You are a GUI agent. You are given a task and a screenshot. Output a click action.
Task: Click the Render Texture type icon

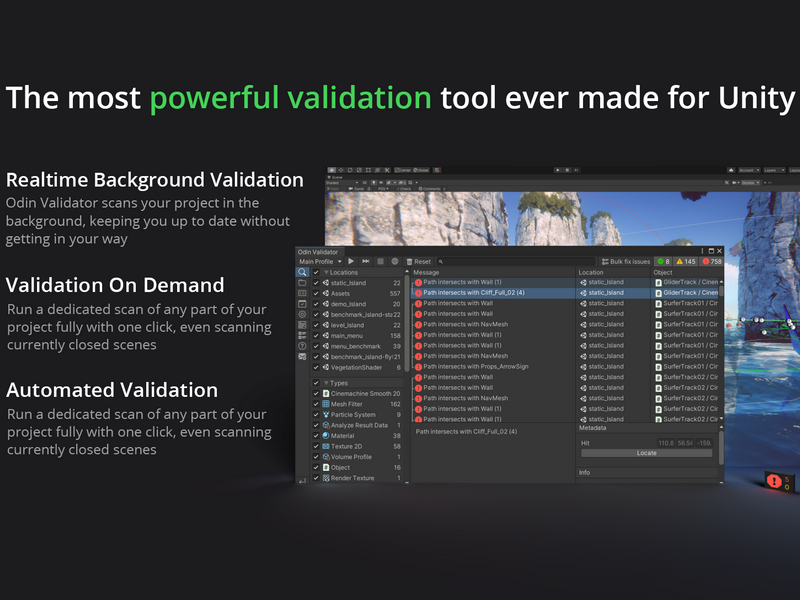click(326, 478)
